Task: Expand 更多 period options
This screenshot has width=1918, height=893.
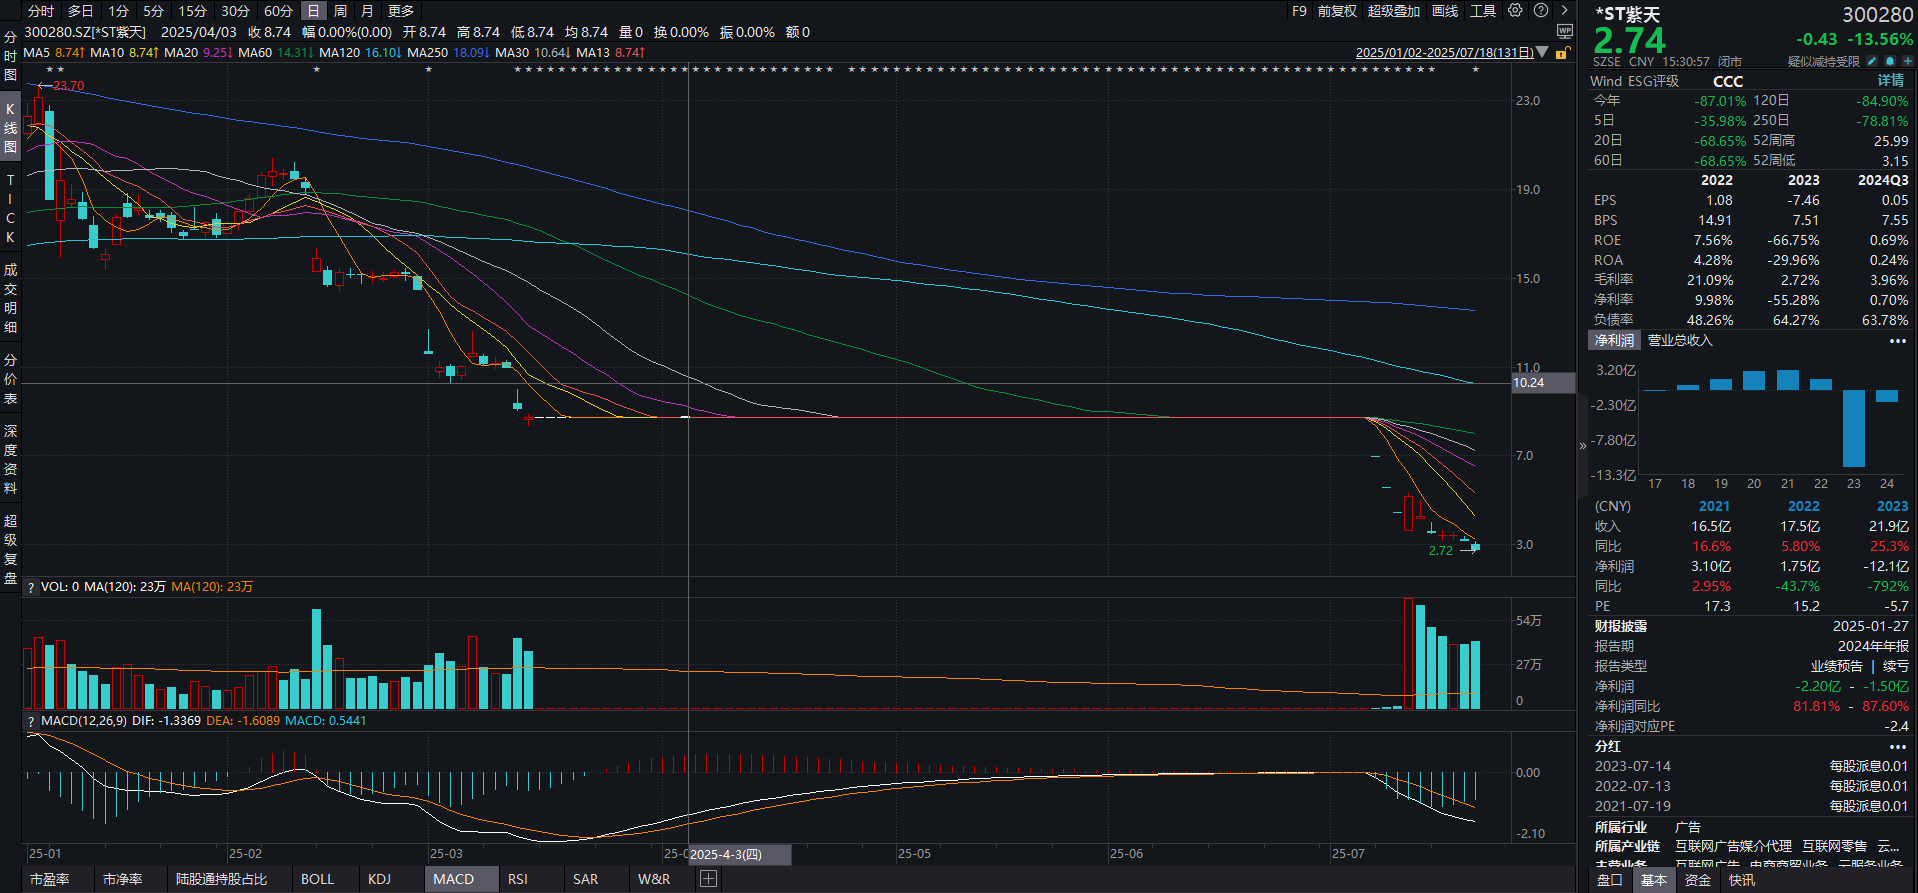Action: (x=401, y=11)
